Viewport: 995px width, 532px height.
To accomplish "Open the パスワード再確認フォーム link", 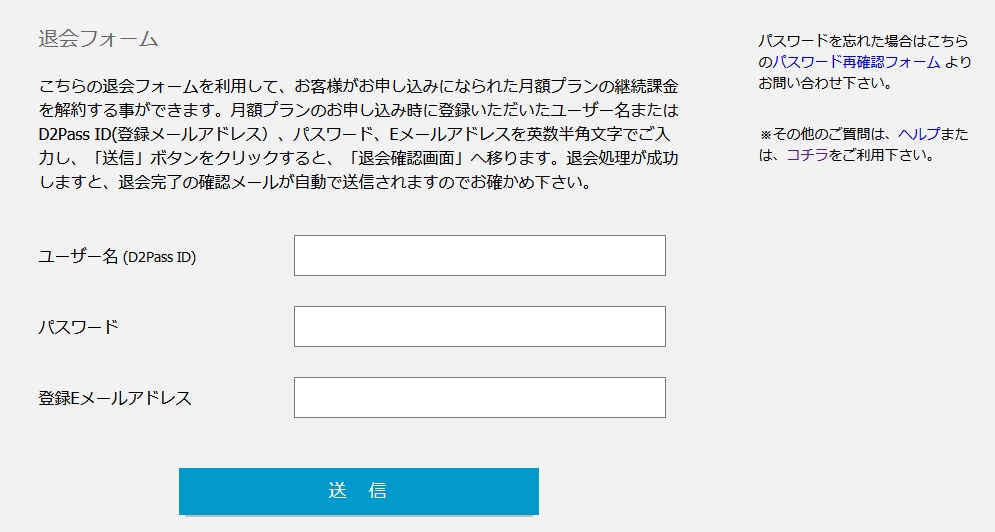I will (855, 62).
